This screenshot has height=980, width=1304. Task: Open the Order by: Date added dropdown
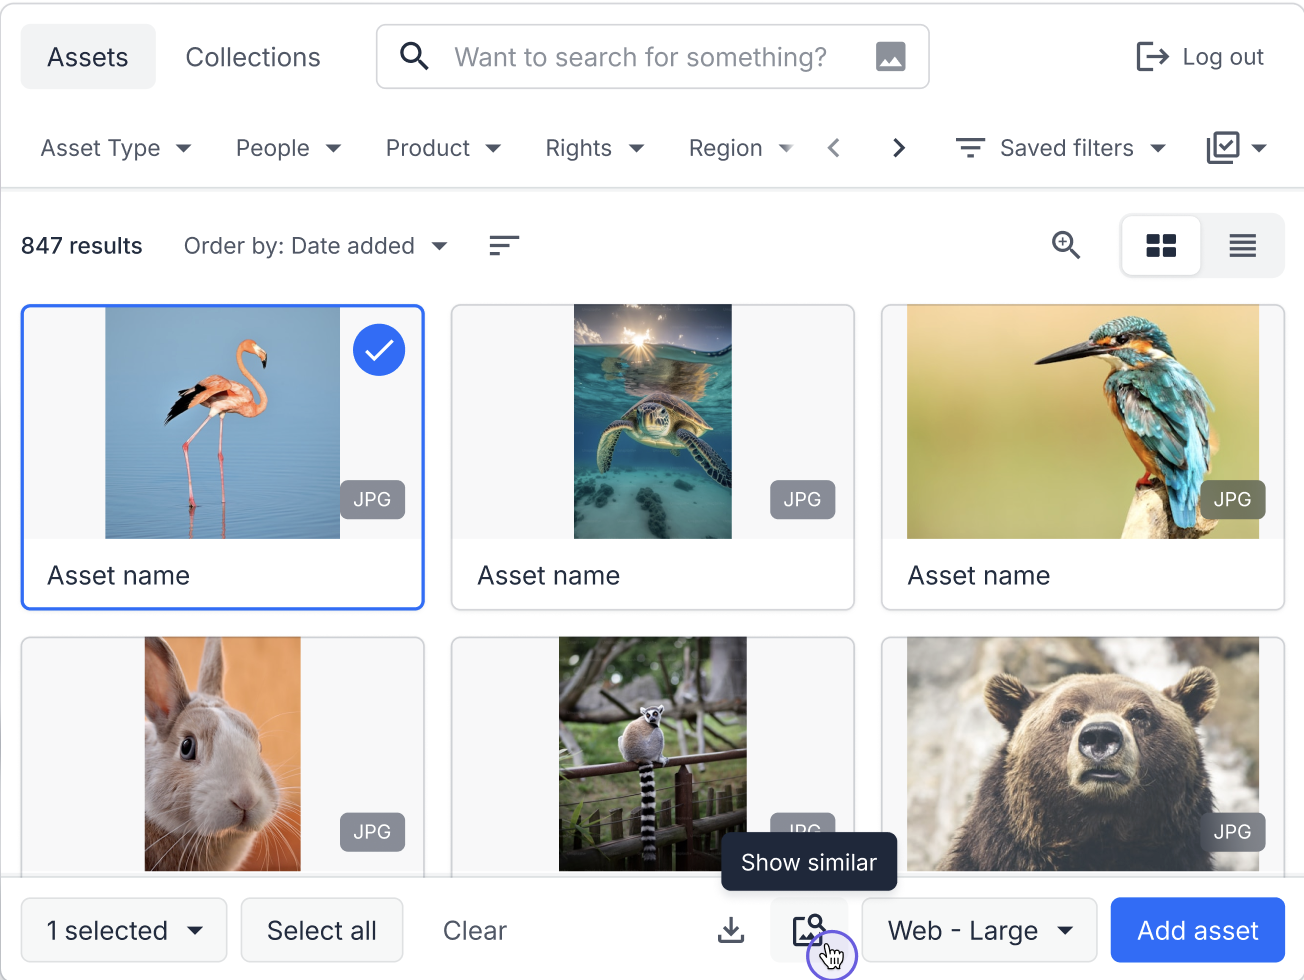pos(316,246)
